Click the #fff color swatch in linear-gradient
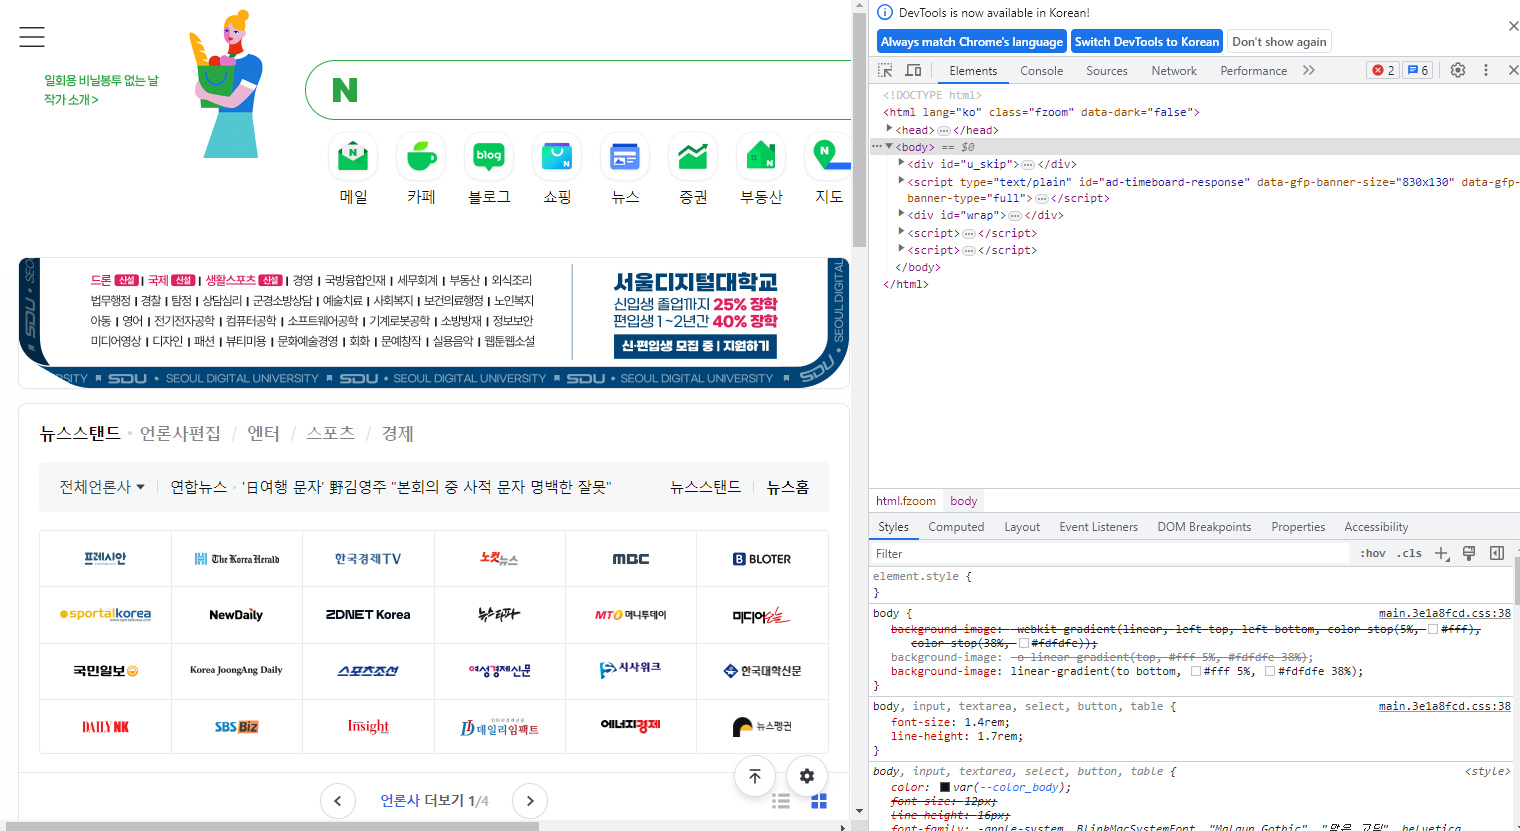Image resolution: width=1520 pixels, height=831 pixels. click(1196, 671)
